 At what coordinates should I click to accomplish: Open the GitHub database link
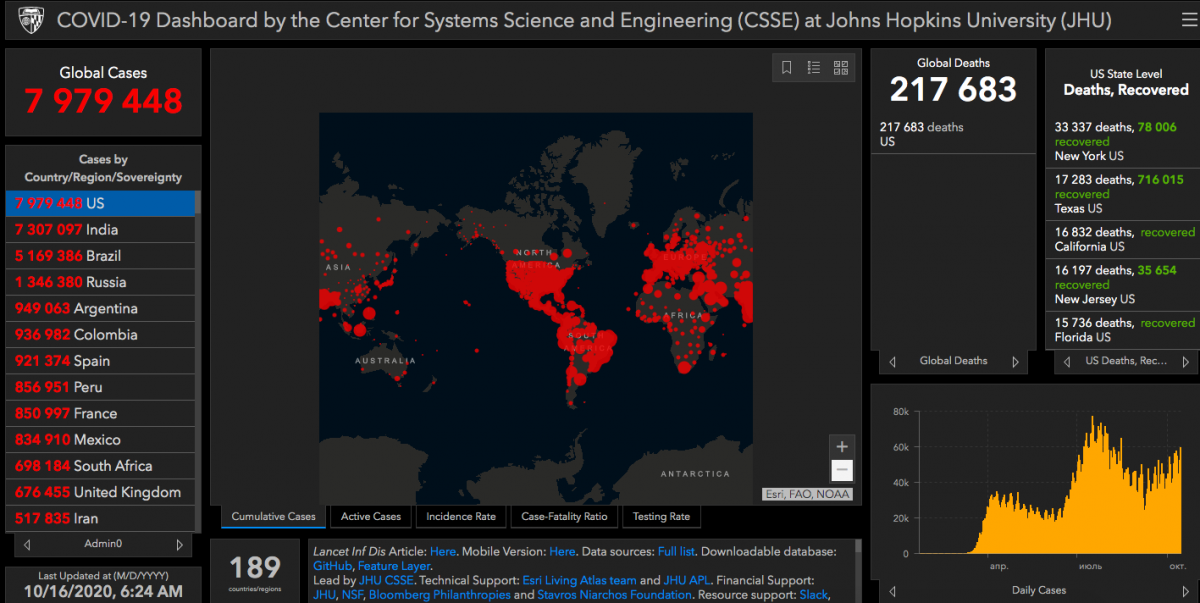(x=332, y=566)
